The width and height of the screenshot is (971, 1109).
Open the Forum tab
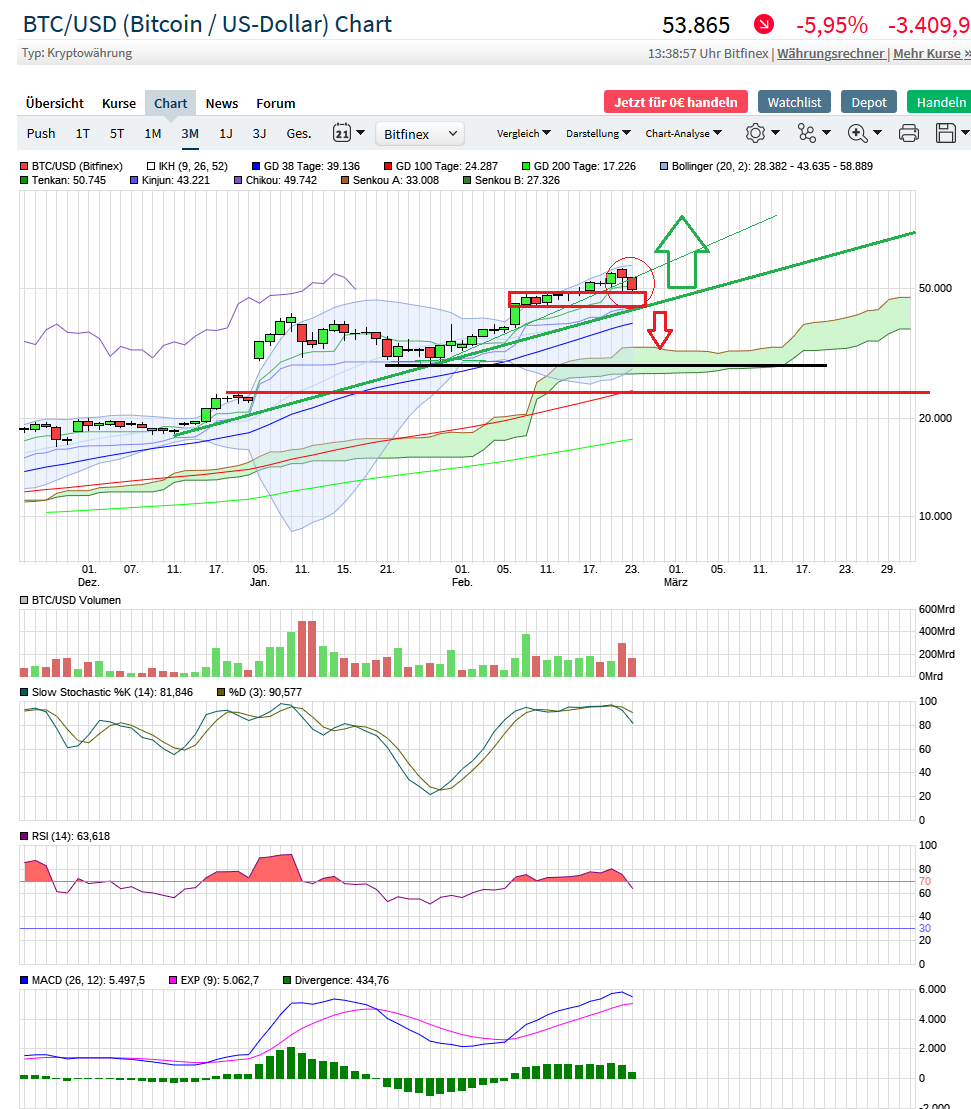pos(276,103)
